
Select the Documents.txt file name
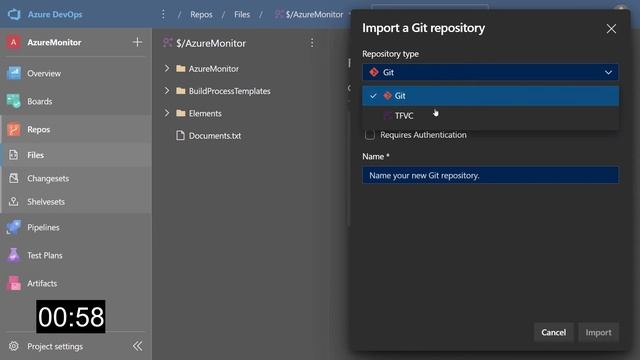click(x=215, y=136)
